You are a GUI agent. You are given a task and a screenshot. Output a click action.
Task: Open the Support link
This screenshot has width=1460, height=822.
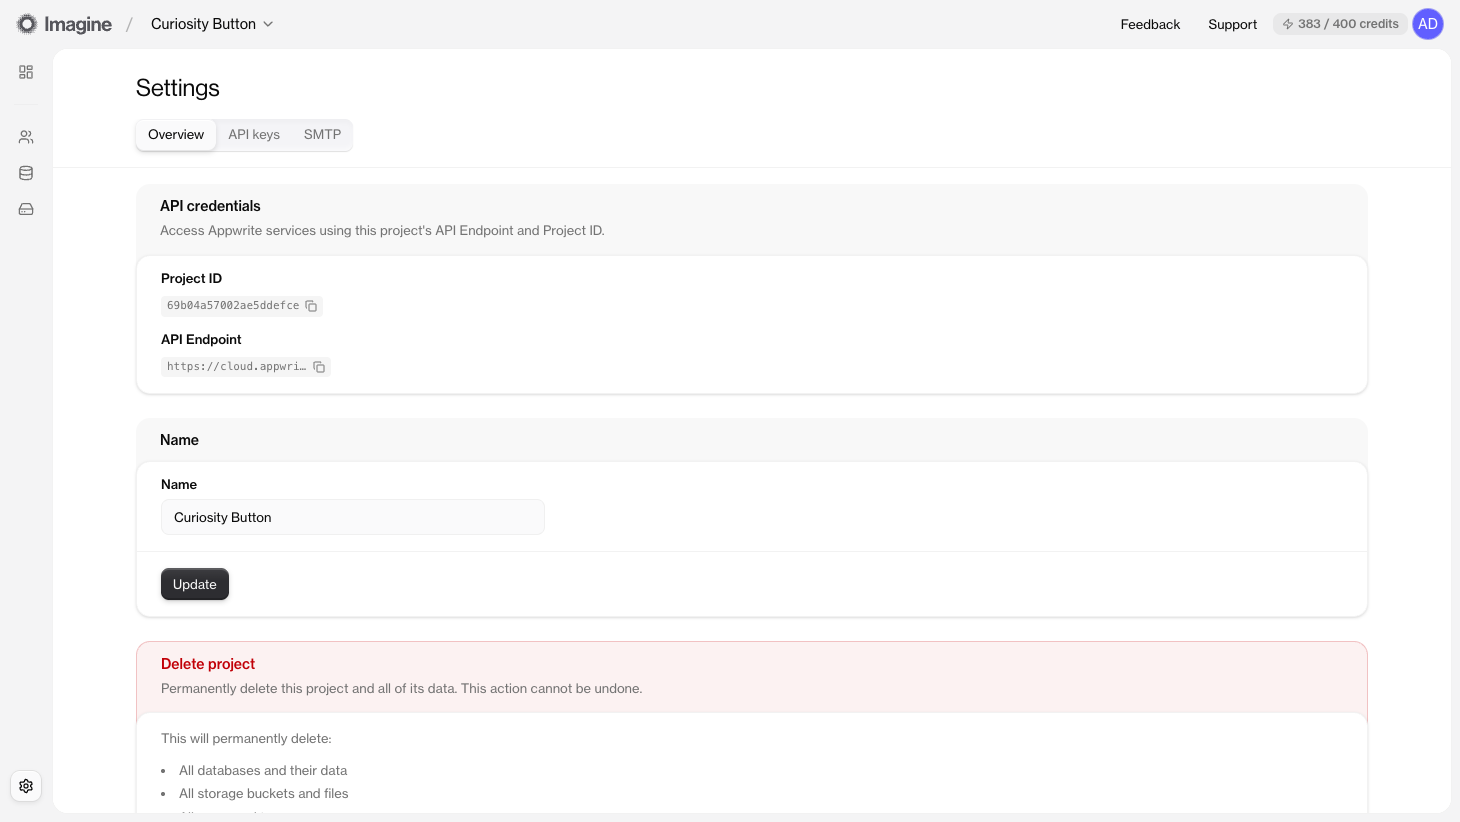[x=1232, y=24]
